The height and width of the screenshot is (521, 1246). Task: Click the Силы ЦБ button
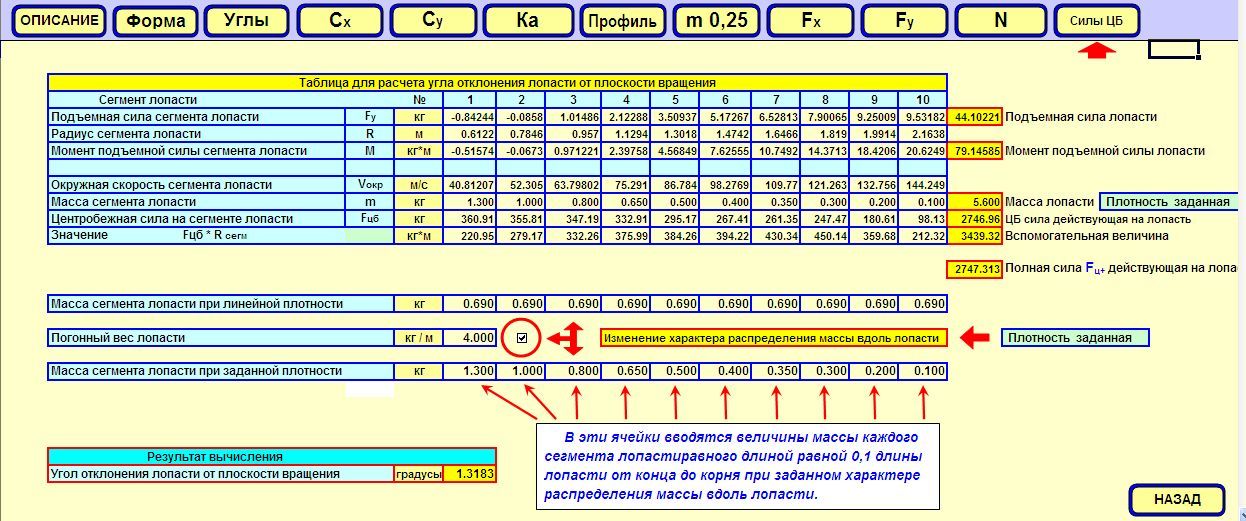[1097, 21]
